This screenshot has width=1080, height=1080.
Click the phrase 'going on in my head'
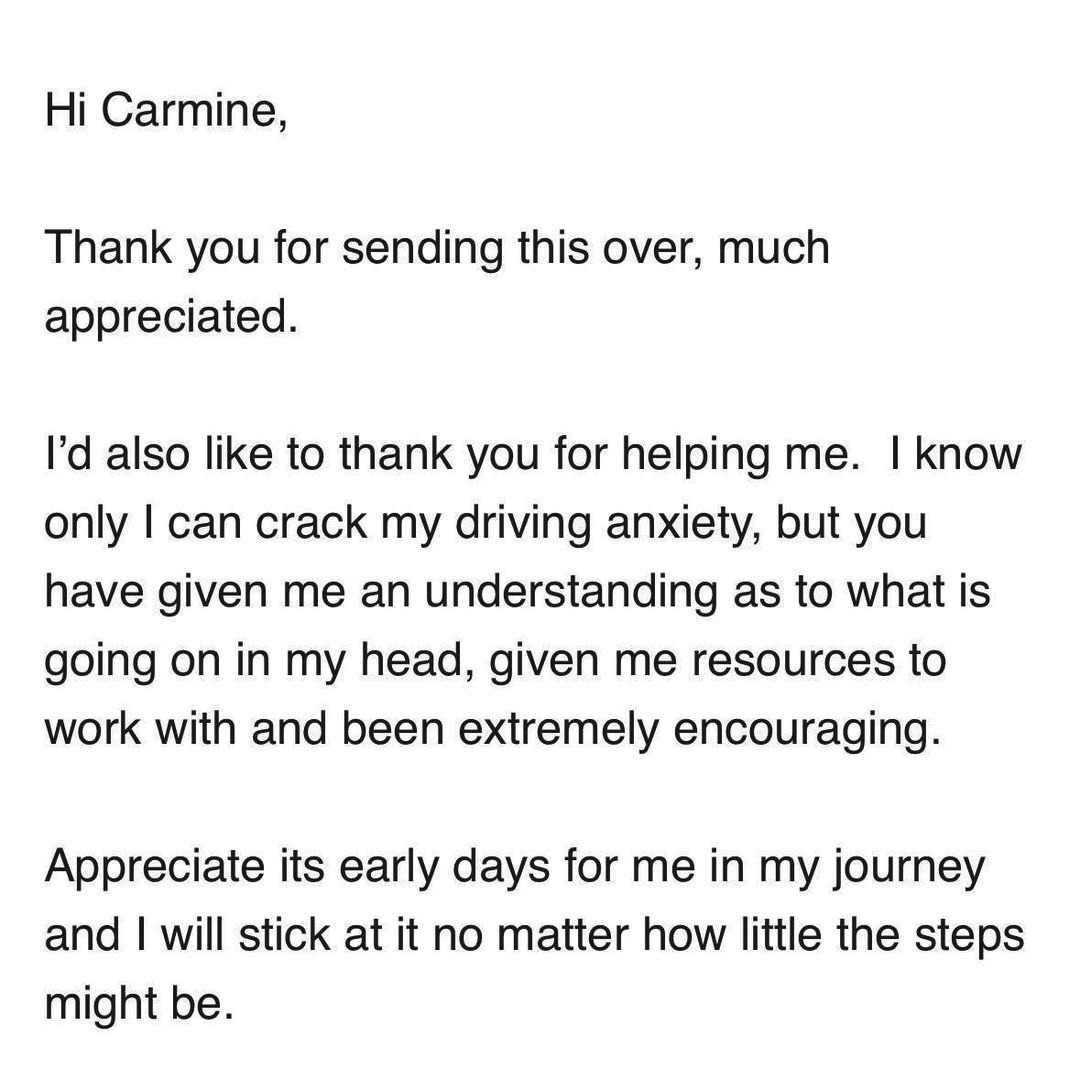click(x=255, y=661)
